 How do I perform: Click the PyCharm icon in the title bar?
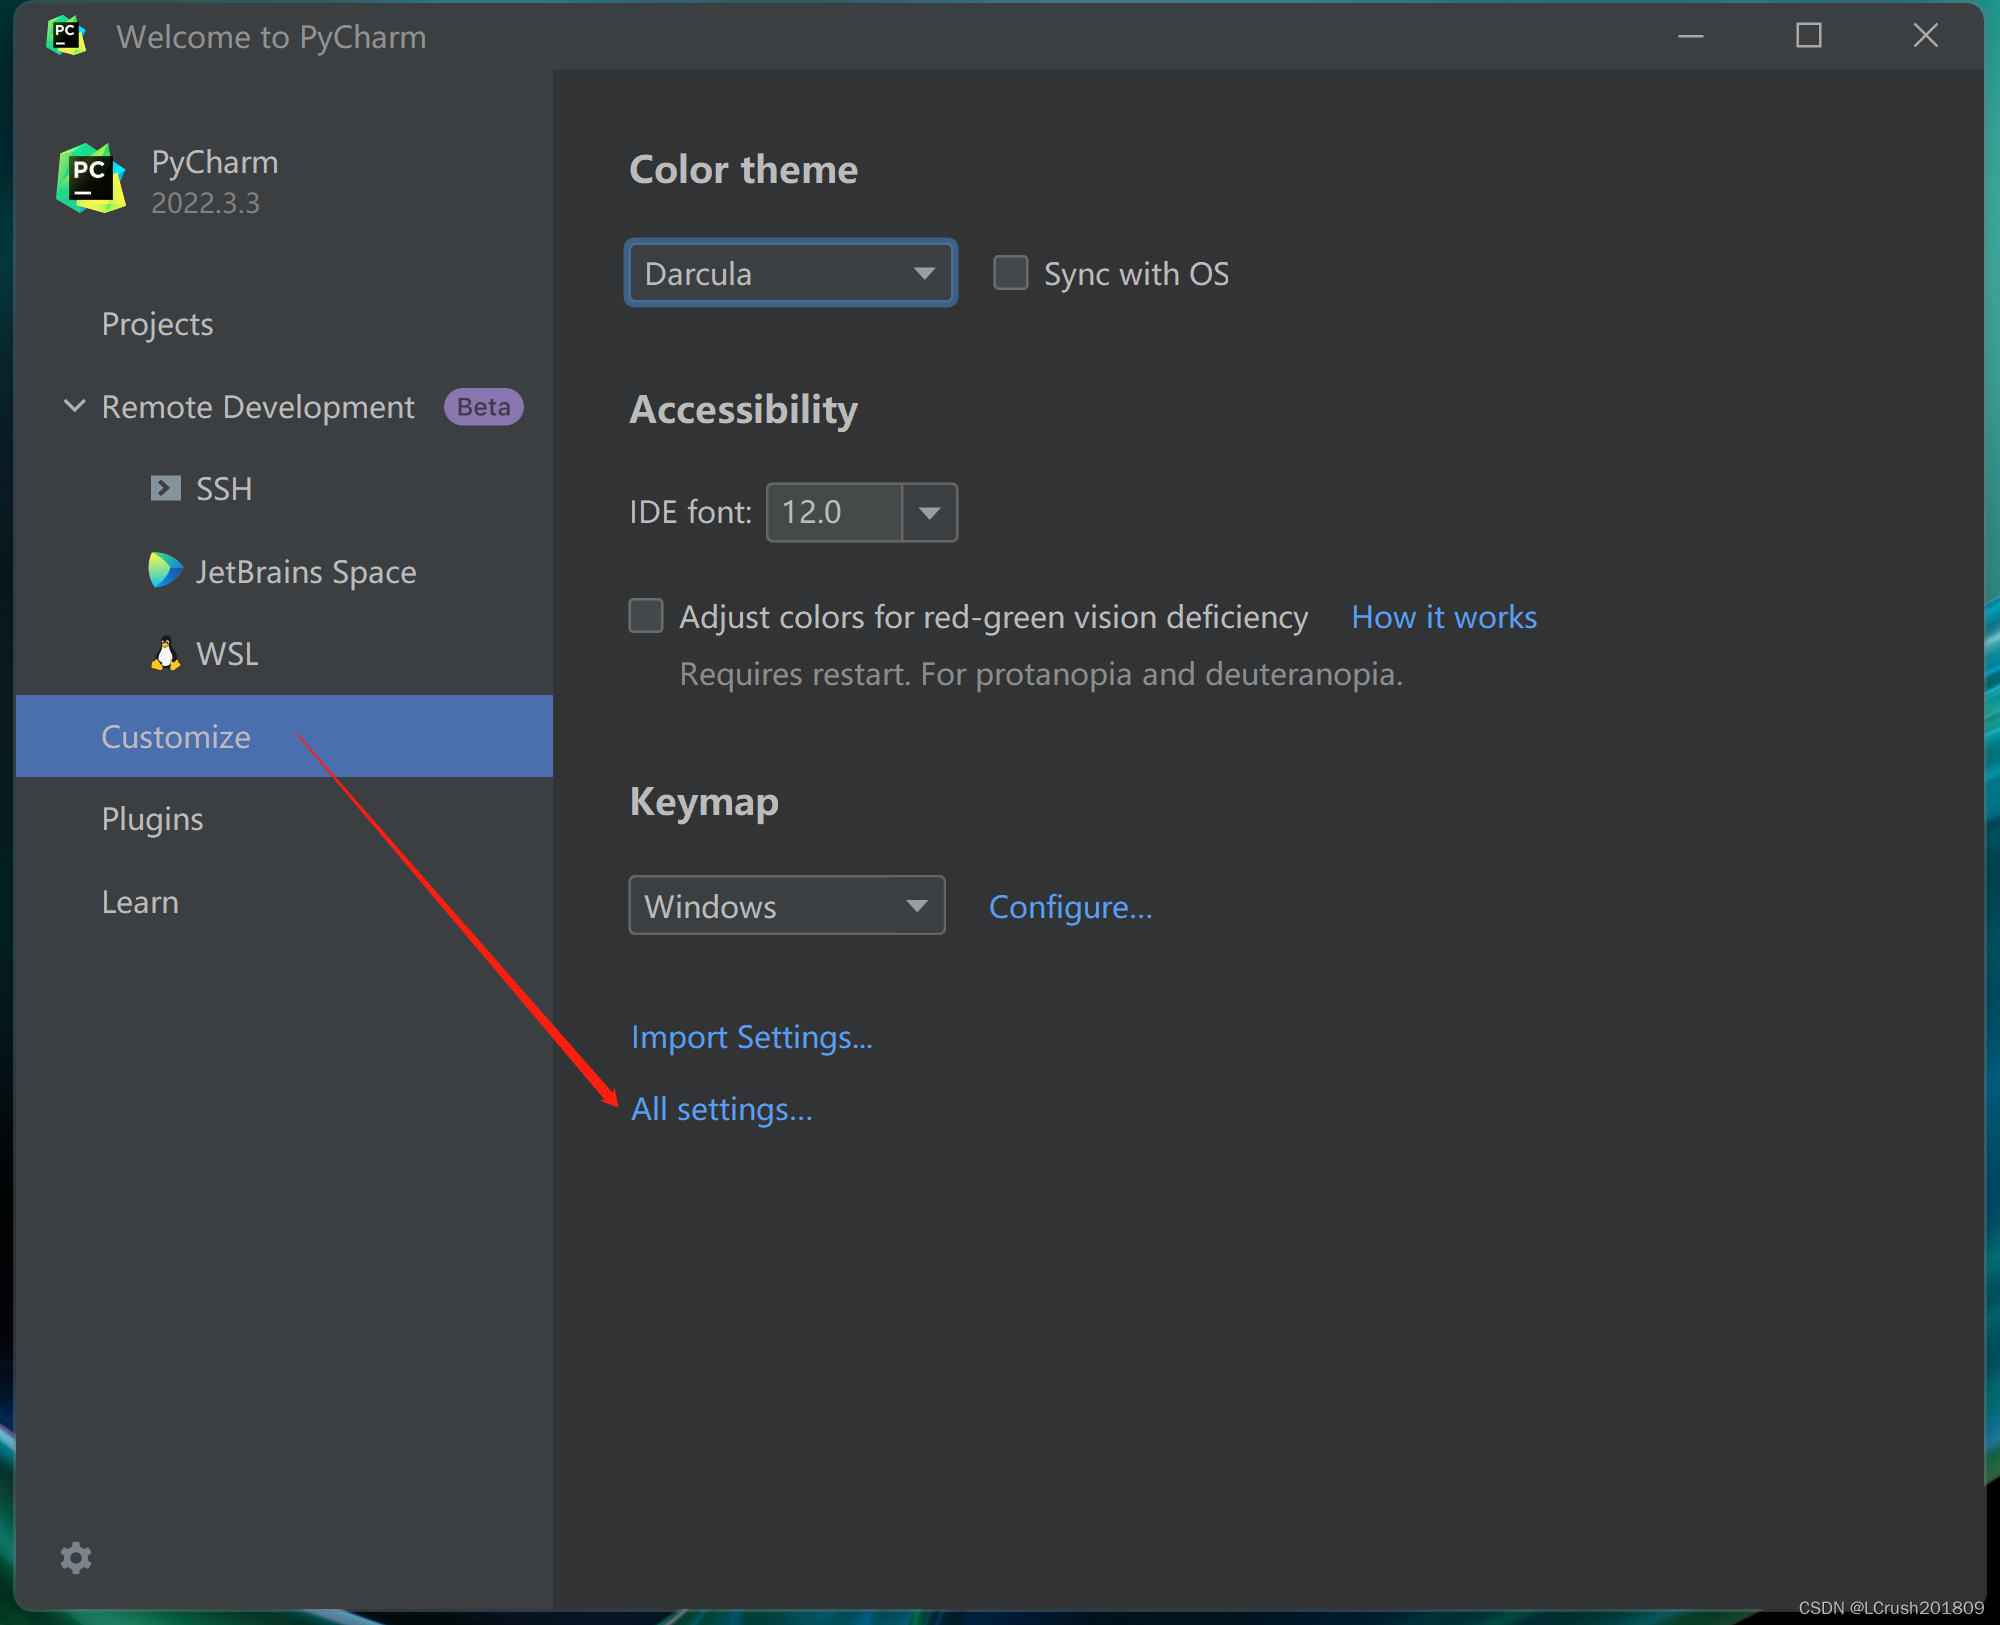(65, 35)
